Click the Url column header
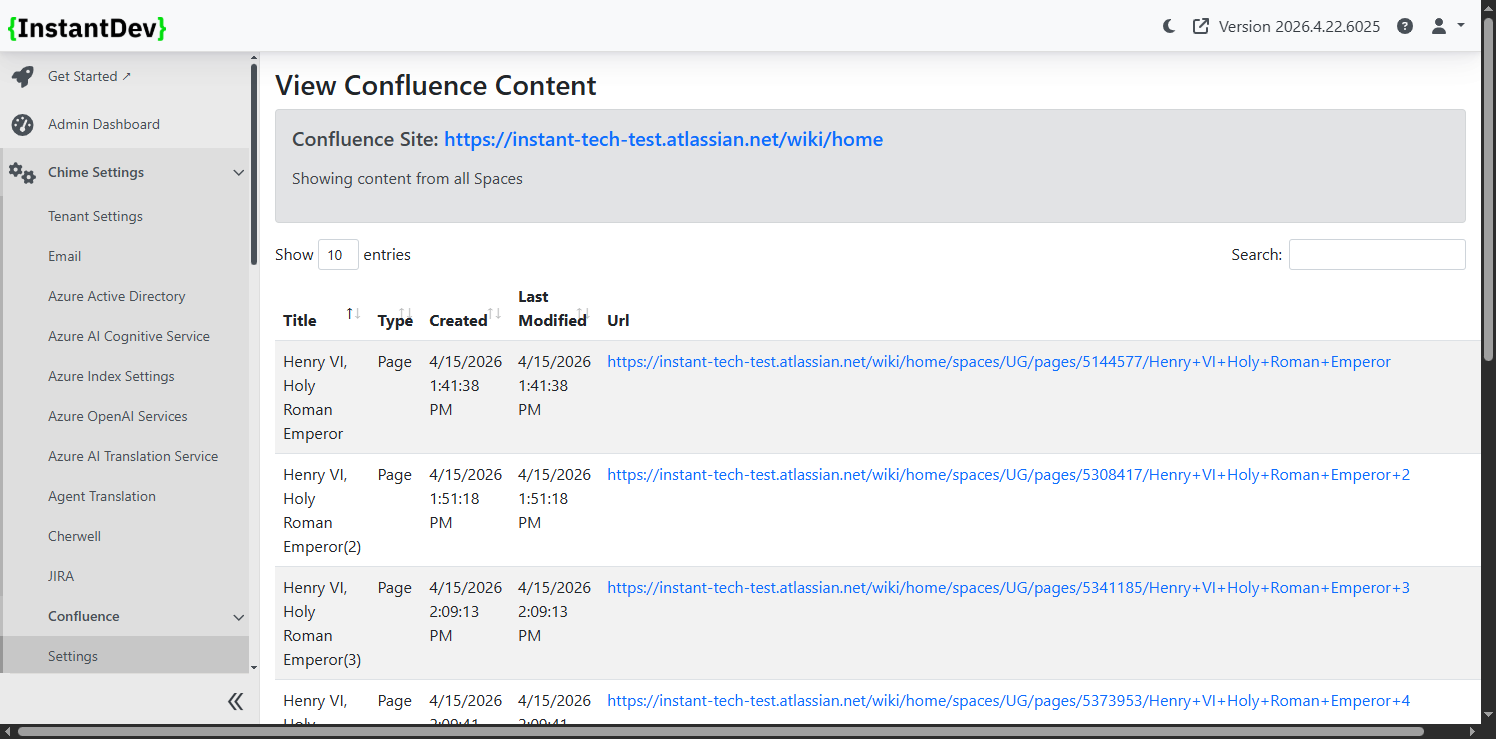 point(618,320)
